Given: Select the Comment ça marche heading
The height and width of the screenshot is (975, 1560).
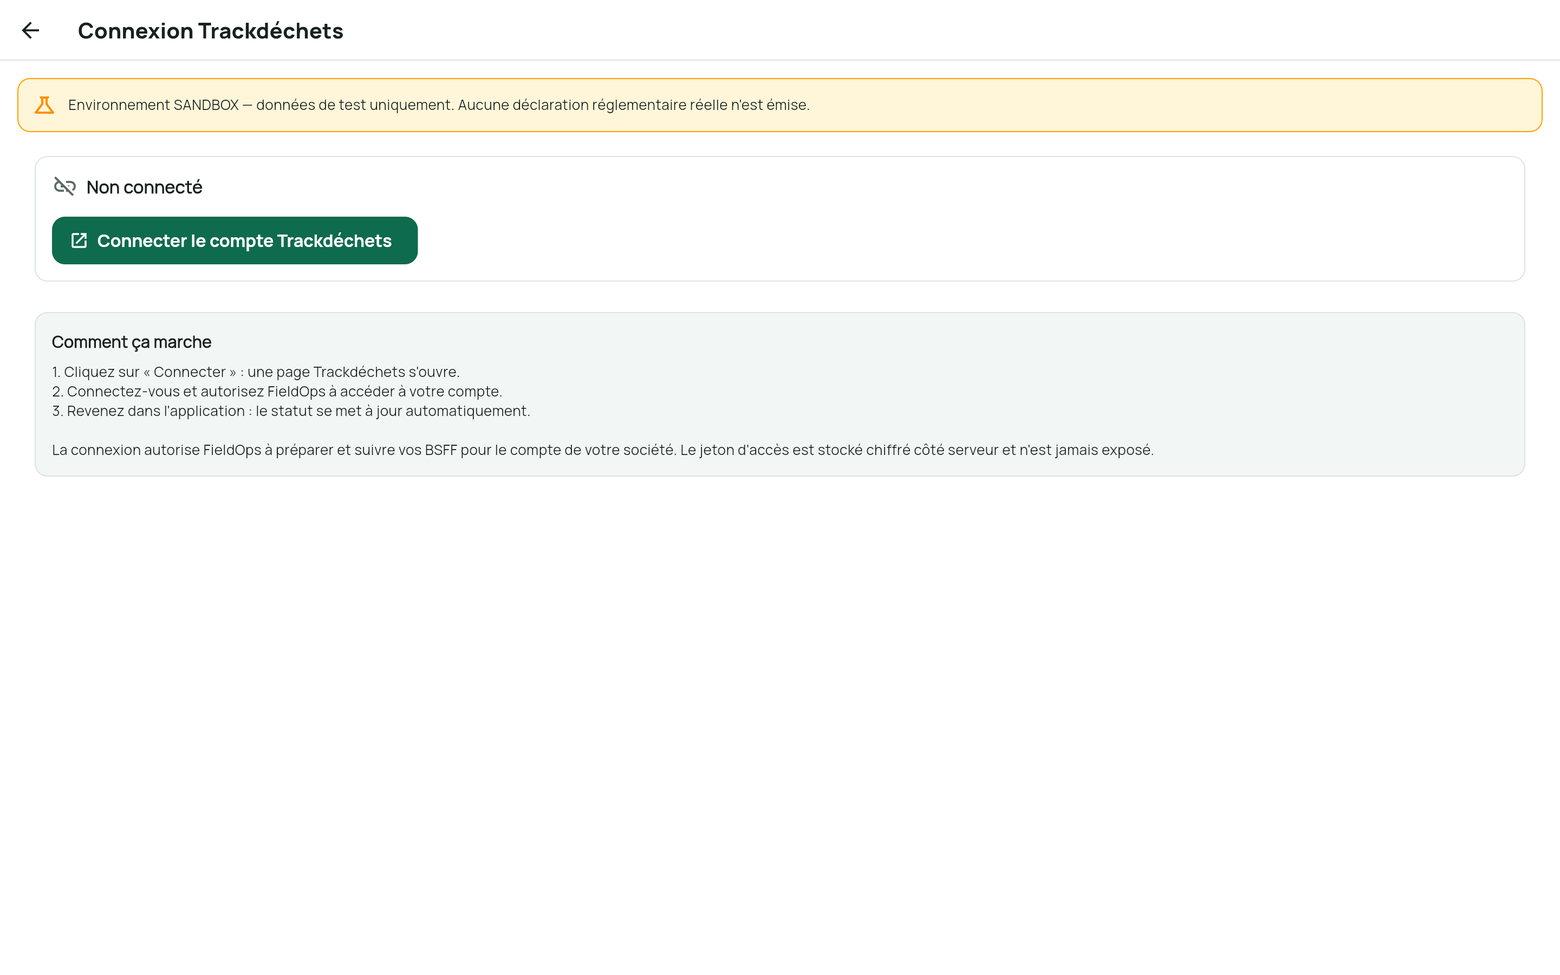Looking at the screenshot, I should (131, 342).
